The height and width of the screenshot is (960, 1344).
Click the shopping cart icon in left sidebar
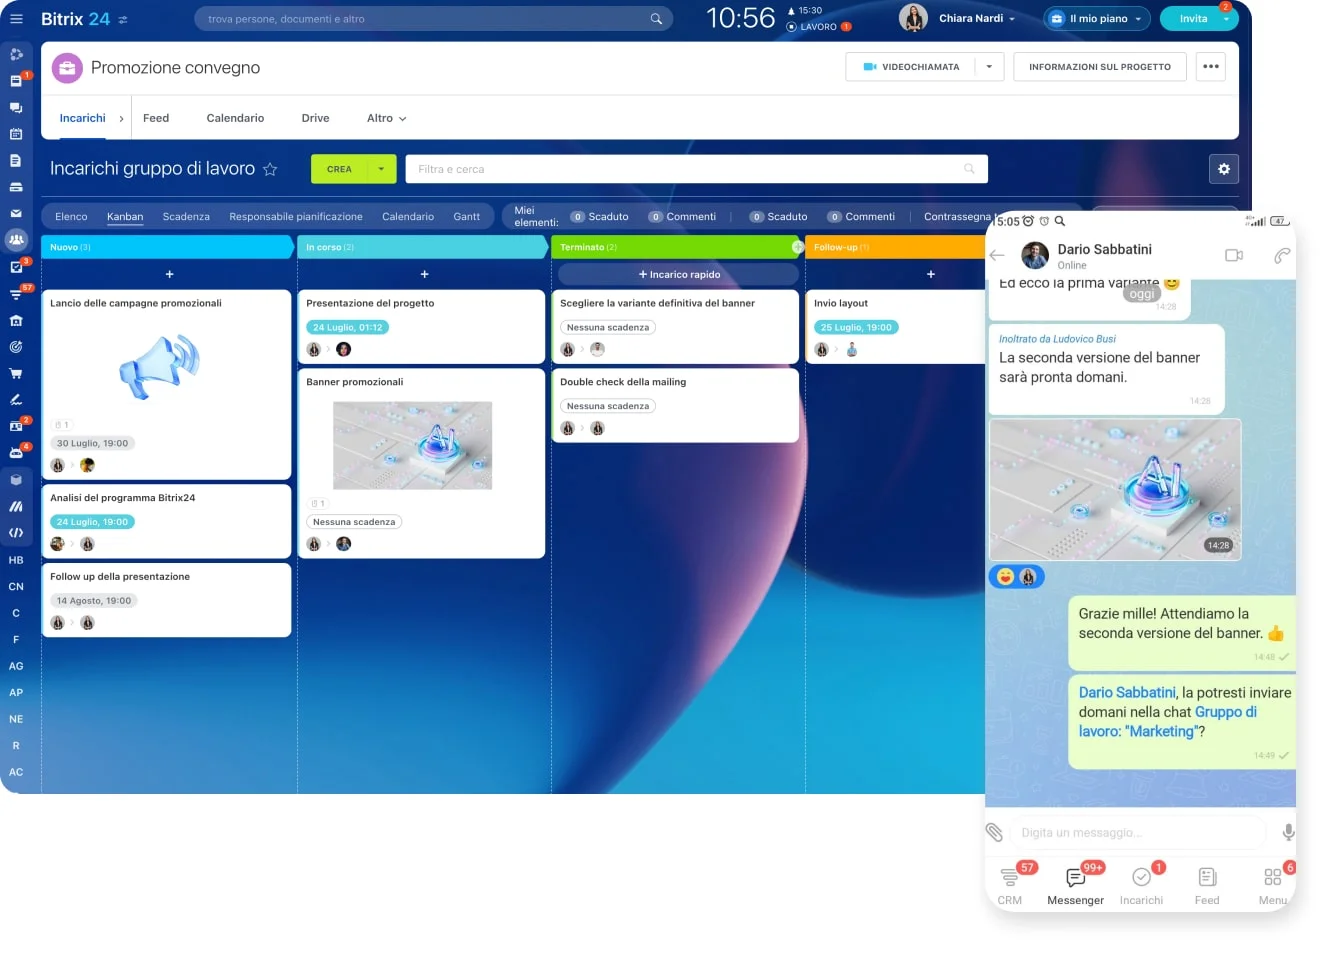(x=16, y=374)
